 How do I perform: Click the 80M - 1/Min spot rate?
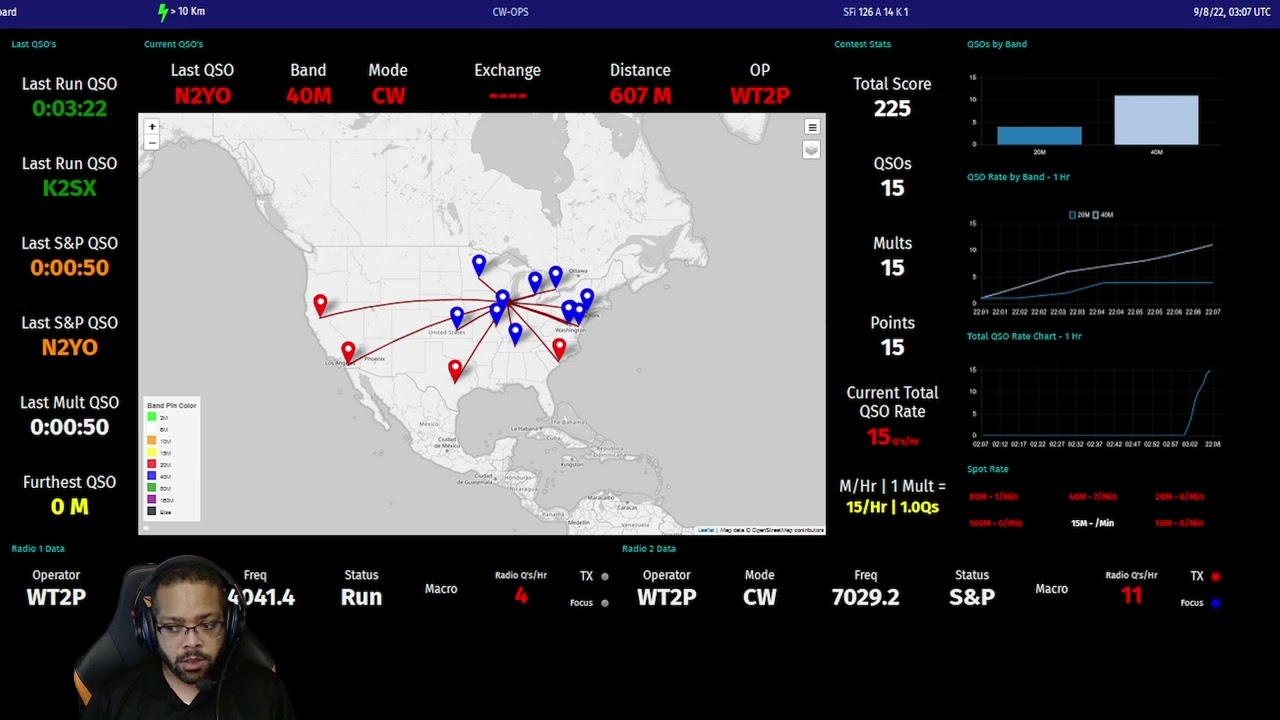994,496
